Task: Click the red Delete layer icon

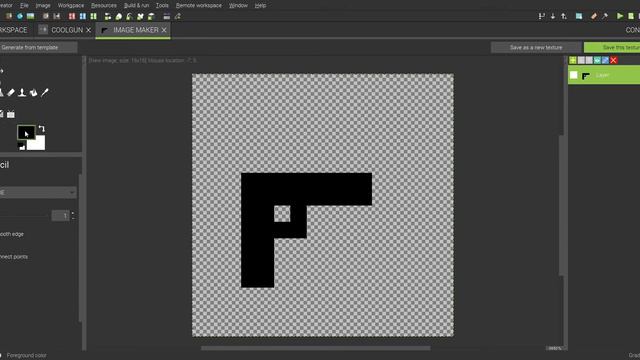Action: pos(613,60)
